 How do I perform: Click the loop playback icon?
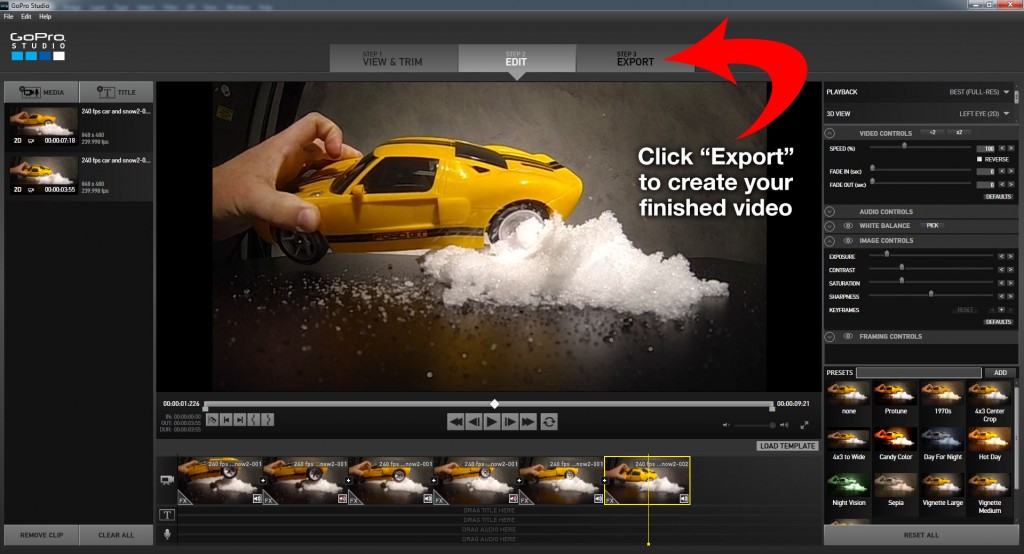(x=549, y=422)
